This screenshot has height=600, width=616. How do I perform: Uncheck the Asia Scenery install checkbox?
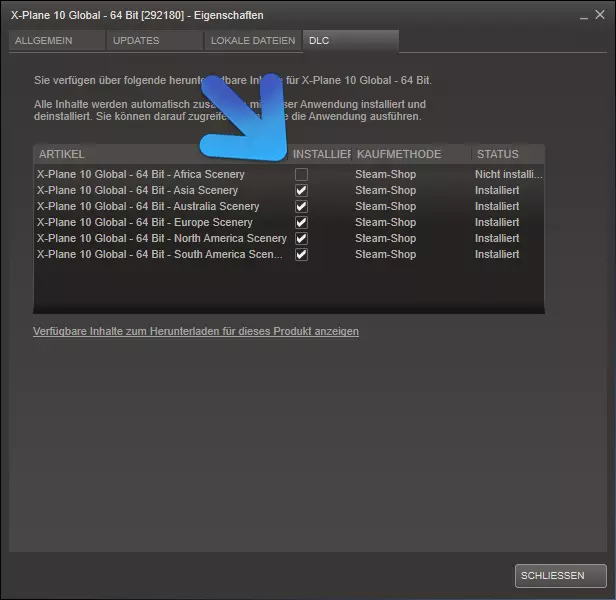301,191
